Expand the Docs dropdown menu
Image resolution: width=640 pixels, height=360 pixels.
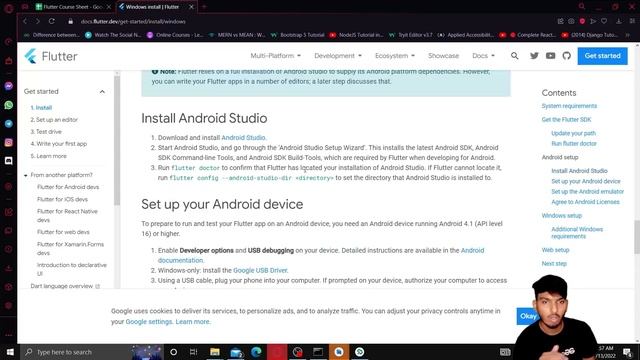pos(483,56)
